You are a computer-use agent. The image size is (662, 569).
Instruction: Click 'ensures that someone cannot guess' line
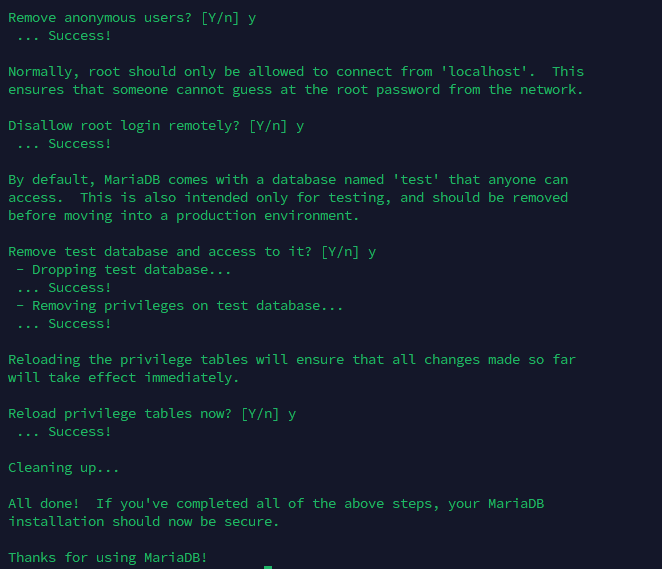[296, 90]
